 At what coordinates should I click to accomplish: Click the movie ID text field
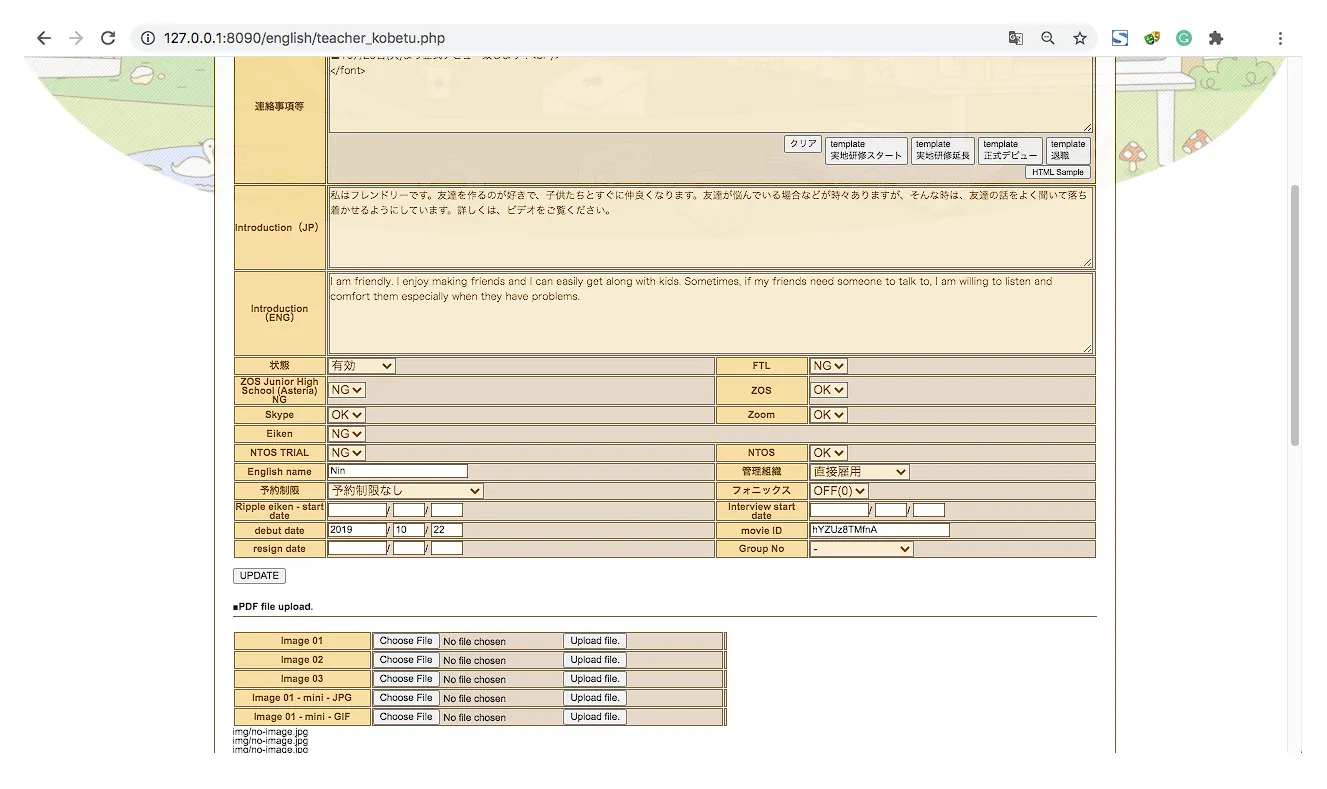coord(879,530)
